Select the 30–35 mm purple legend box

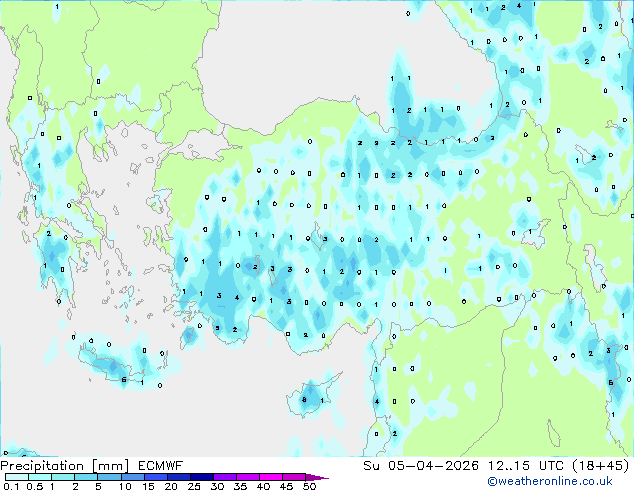click(x=224, y=477)
